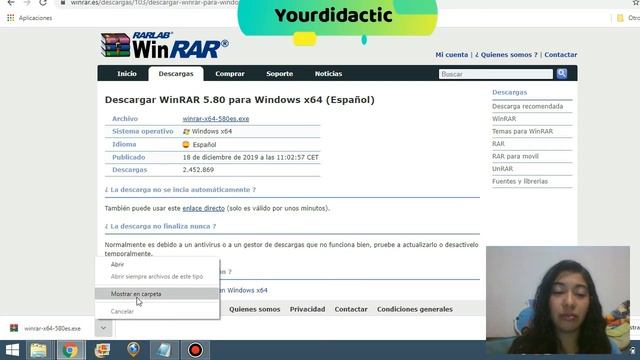Click the browser back arrow

[11, 3]
